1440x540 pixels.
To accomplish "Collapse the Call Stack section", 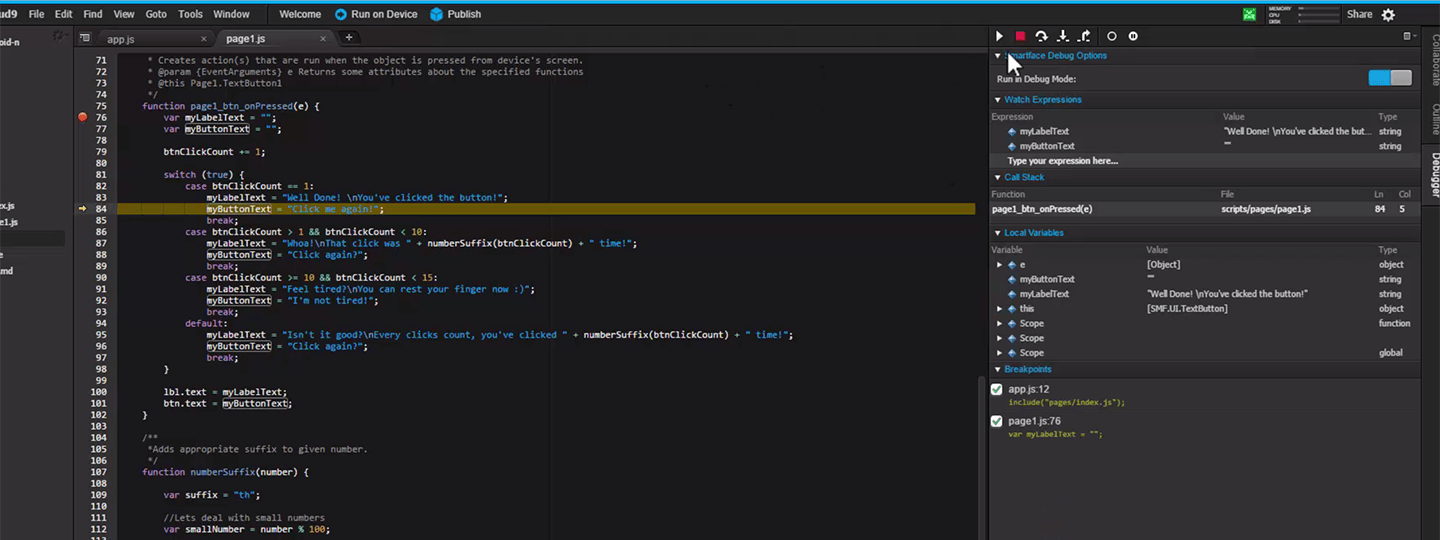I will point(997,177).
